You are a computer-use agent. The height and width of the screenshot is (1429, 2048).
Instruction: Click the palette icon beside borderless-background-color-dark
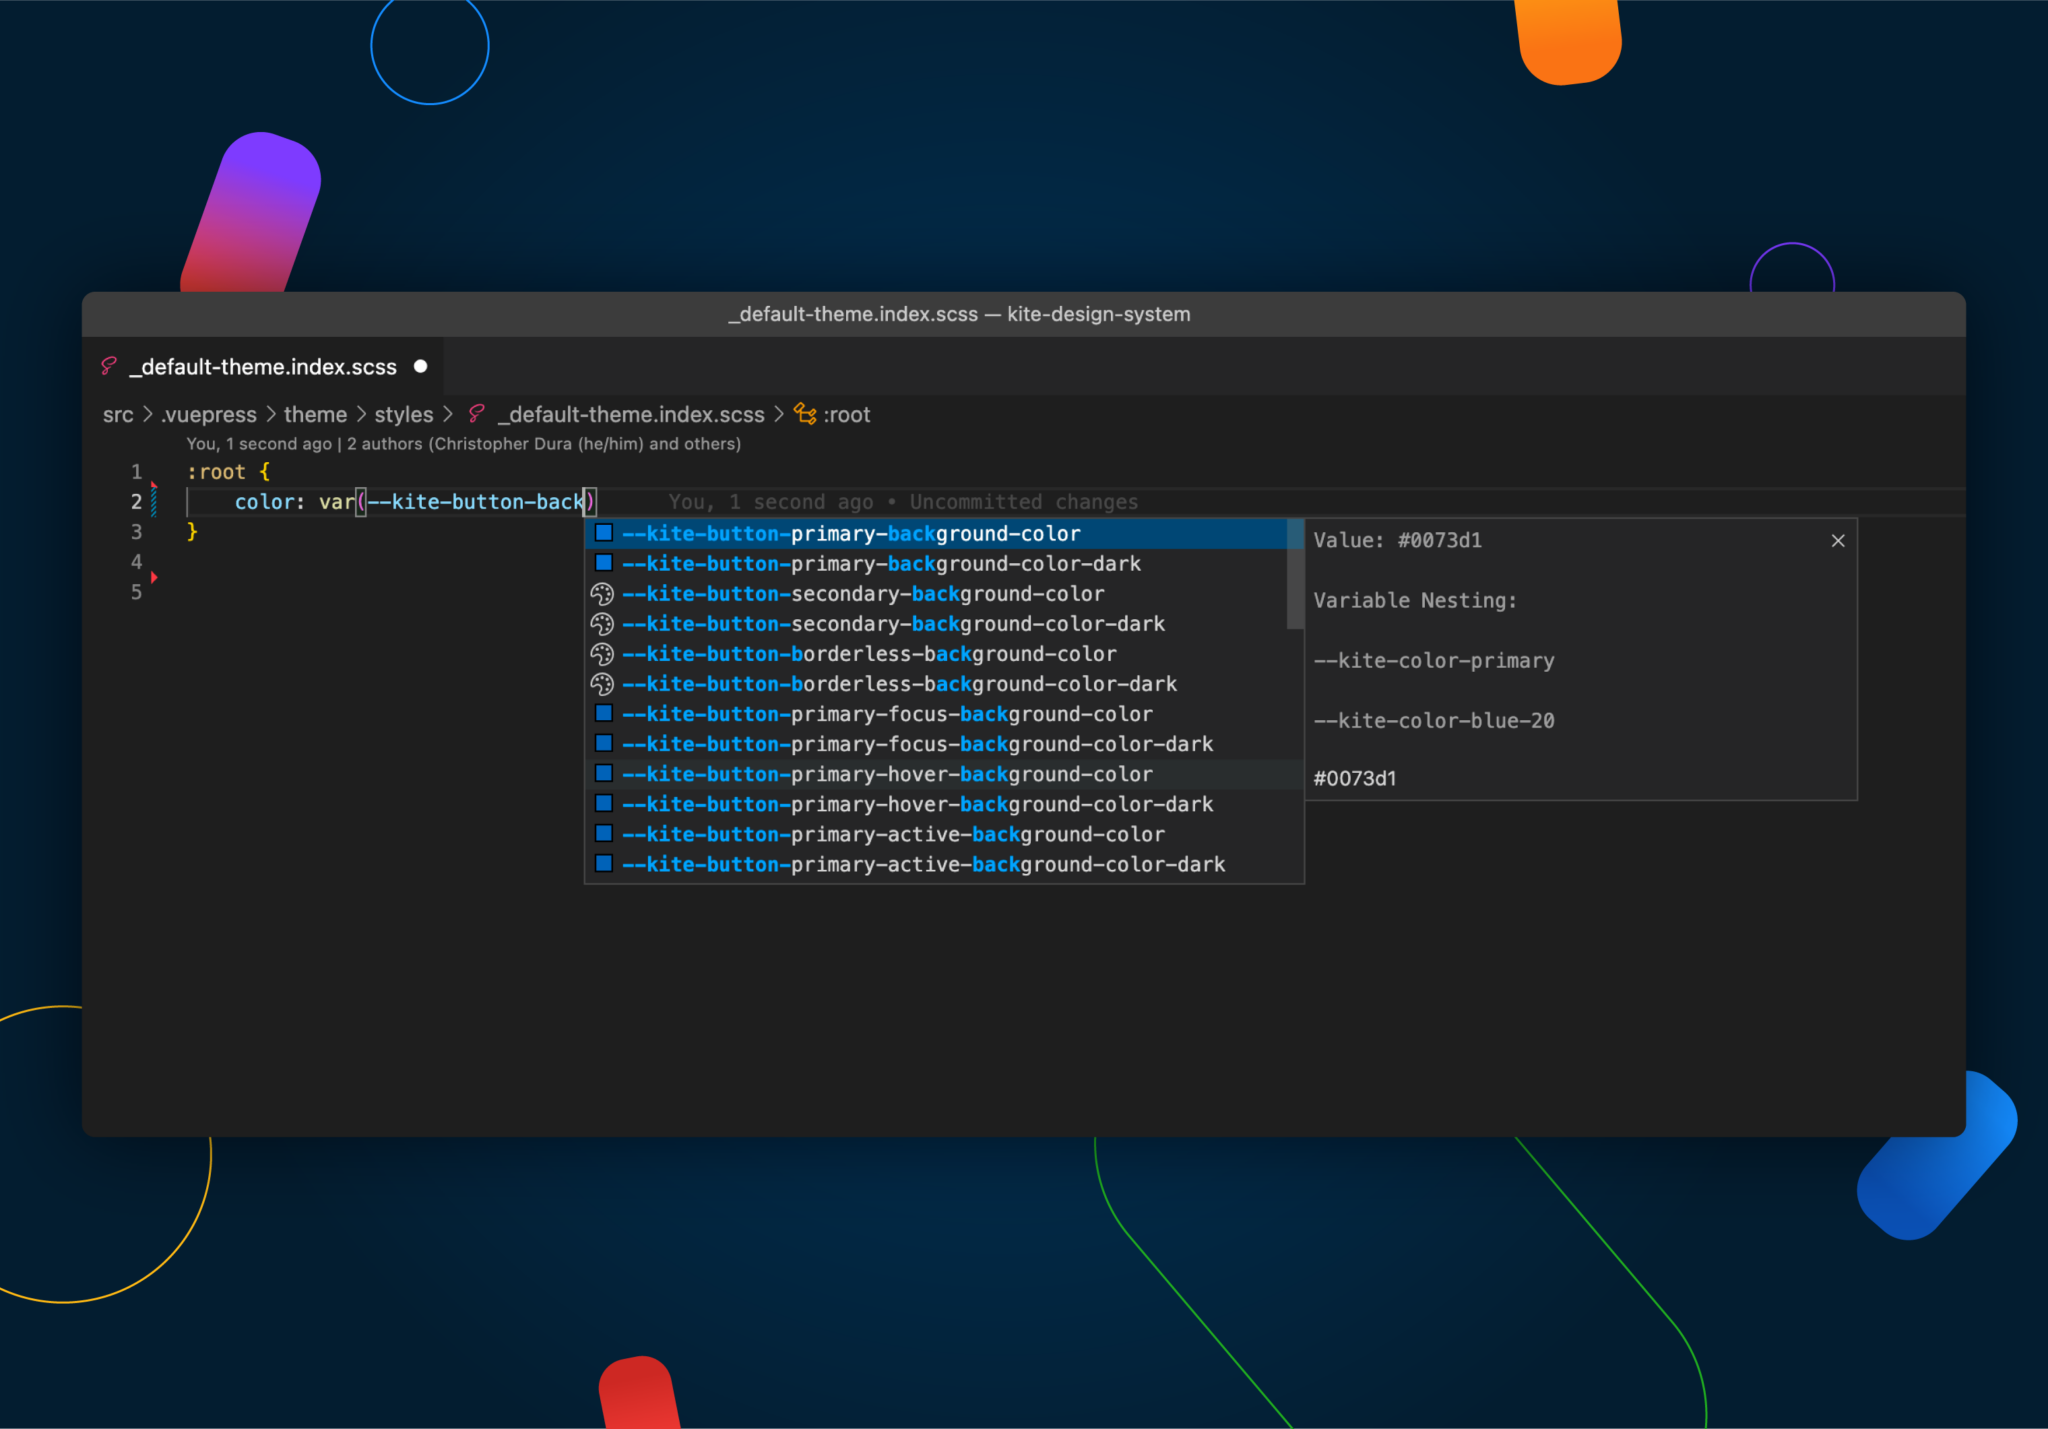(602, 684)
